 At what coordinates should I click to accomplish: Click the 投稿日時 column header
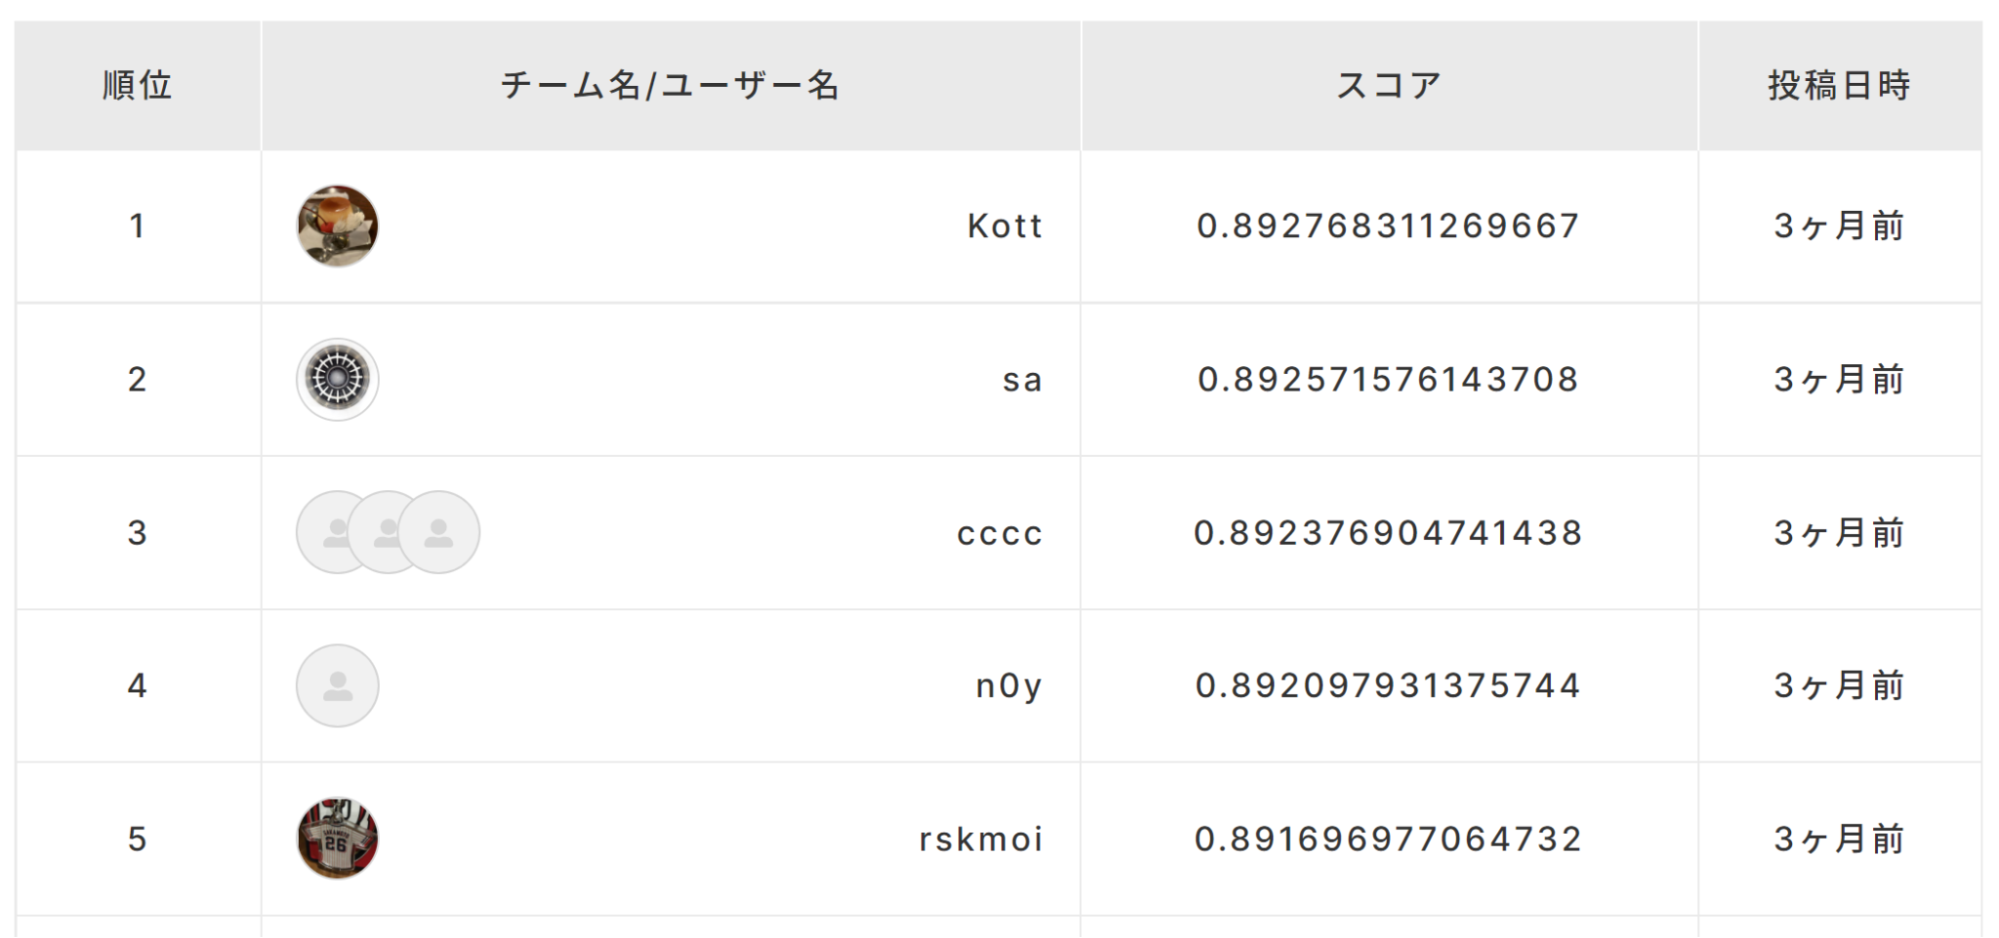(x=1840, y=86)
